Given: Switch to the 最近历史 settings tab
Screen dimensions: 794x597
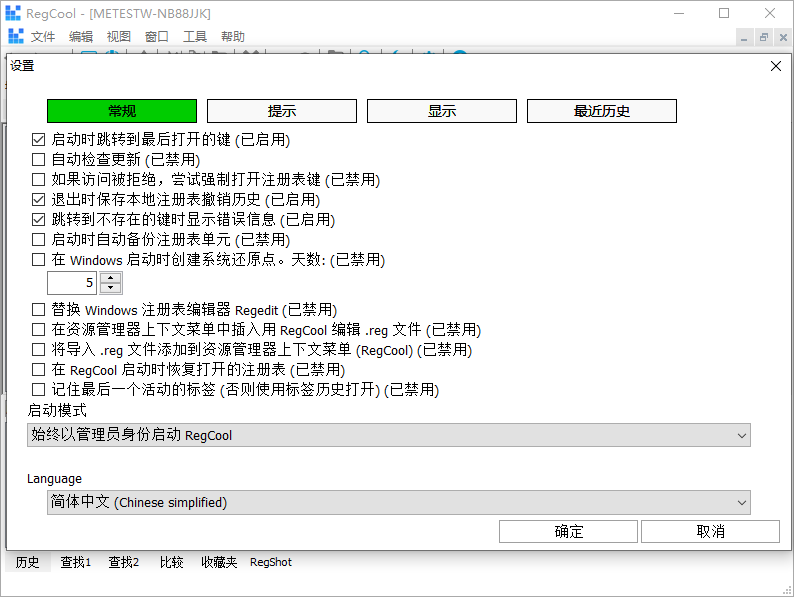Looking at the screenshot, I should click(602, 111).
